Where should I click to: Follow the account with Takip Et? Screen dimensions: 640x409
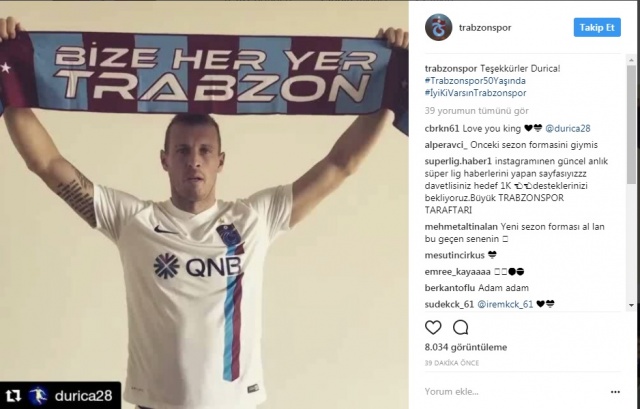point(597,27)
